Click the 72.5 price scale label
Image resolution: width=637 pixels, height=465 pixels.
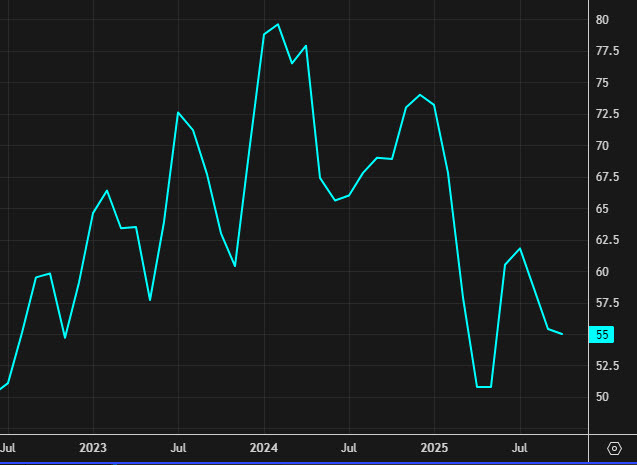[606, 115]
